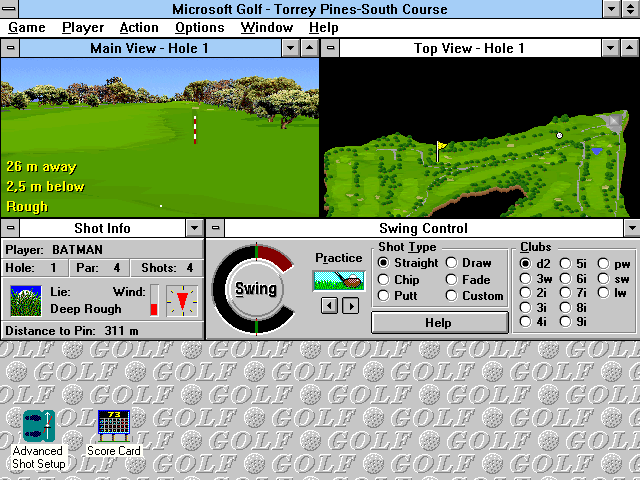Select the Chip shot type

399,280
